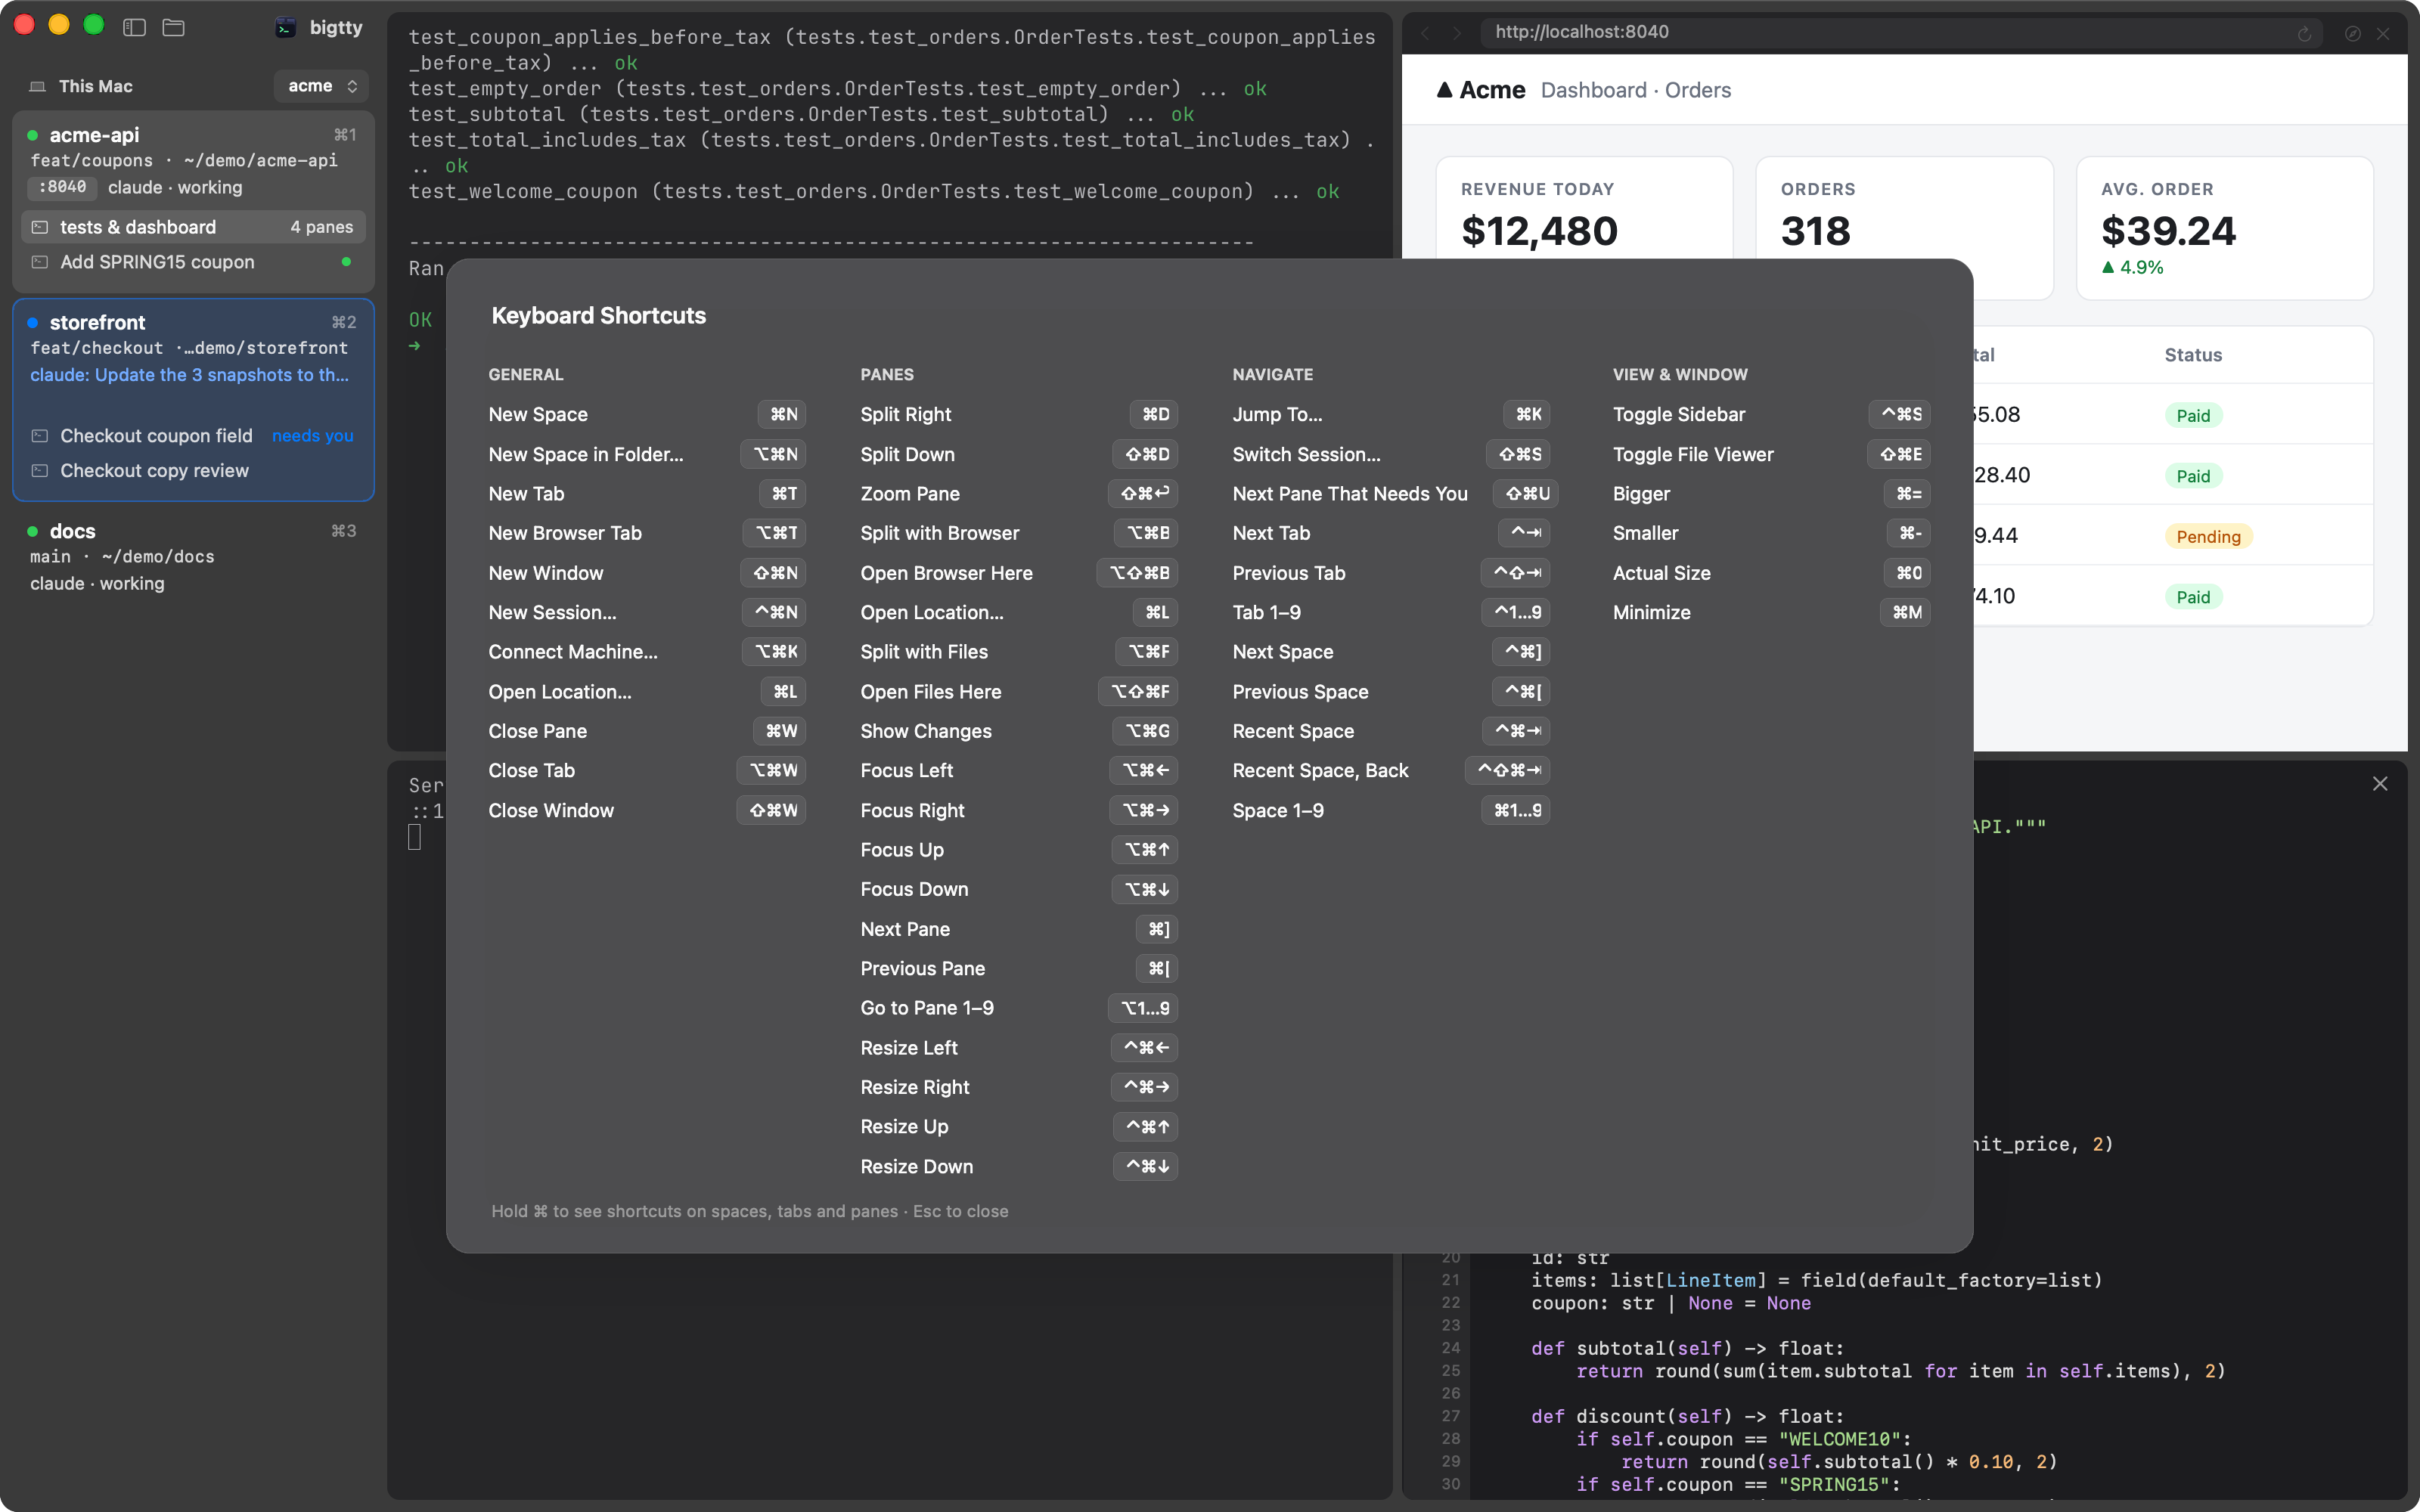Click the Dashboard · Orders header text
The height and width of the screenshot is (1512, 2420).
[x=1635, y=90]
